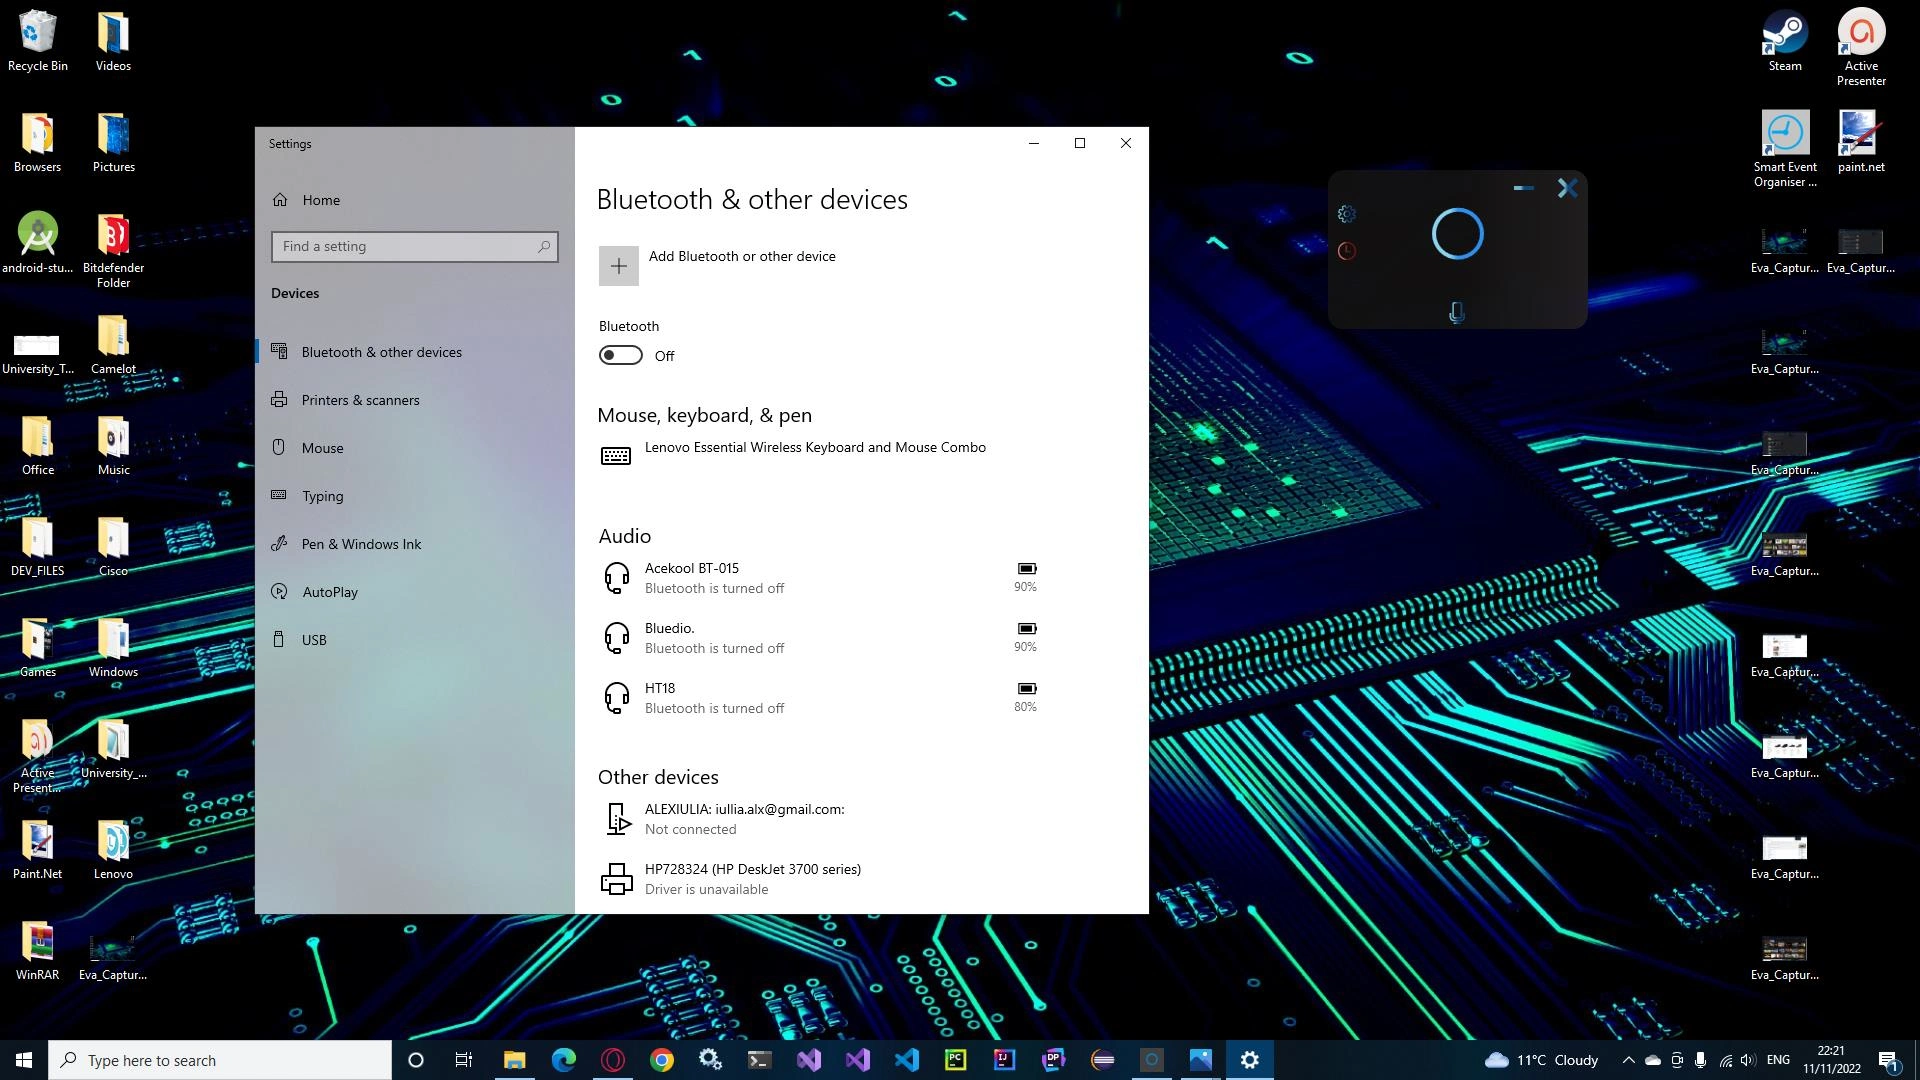Select the Steam desktop shortcut
This screenshot has height=1080, width=1920.
coord(1785,41)
